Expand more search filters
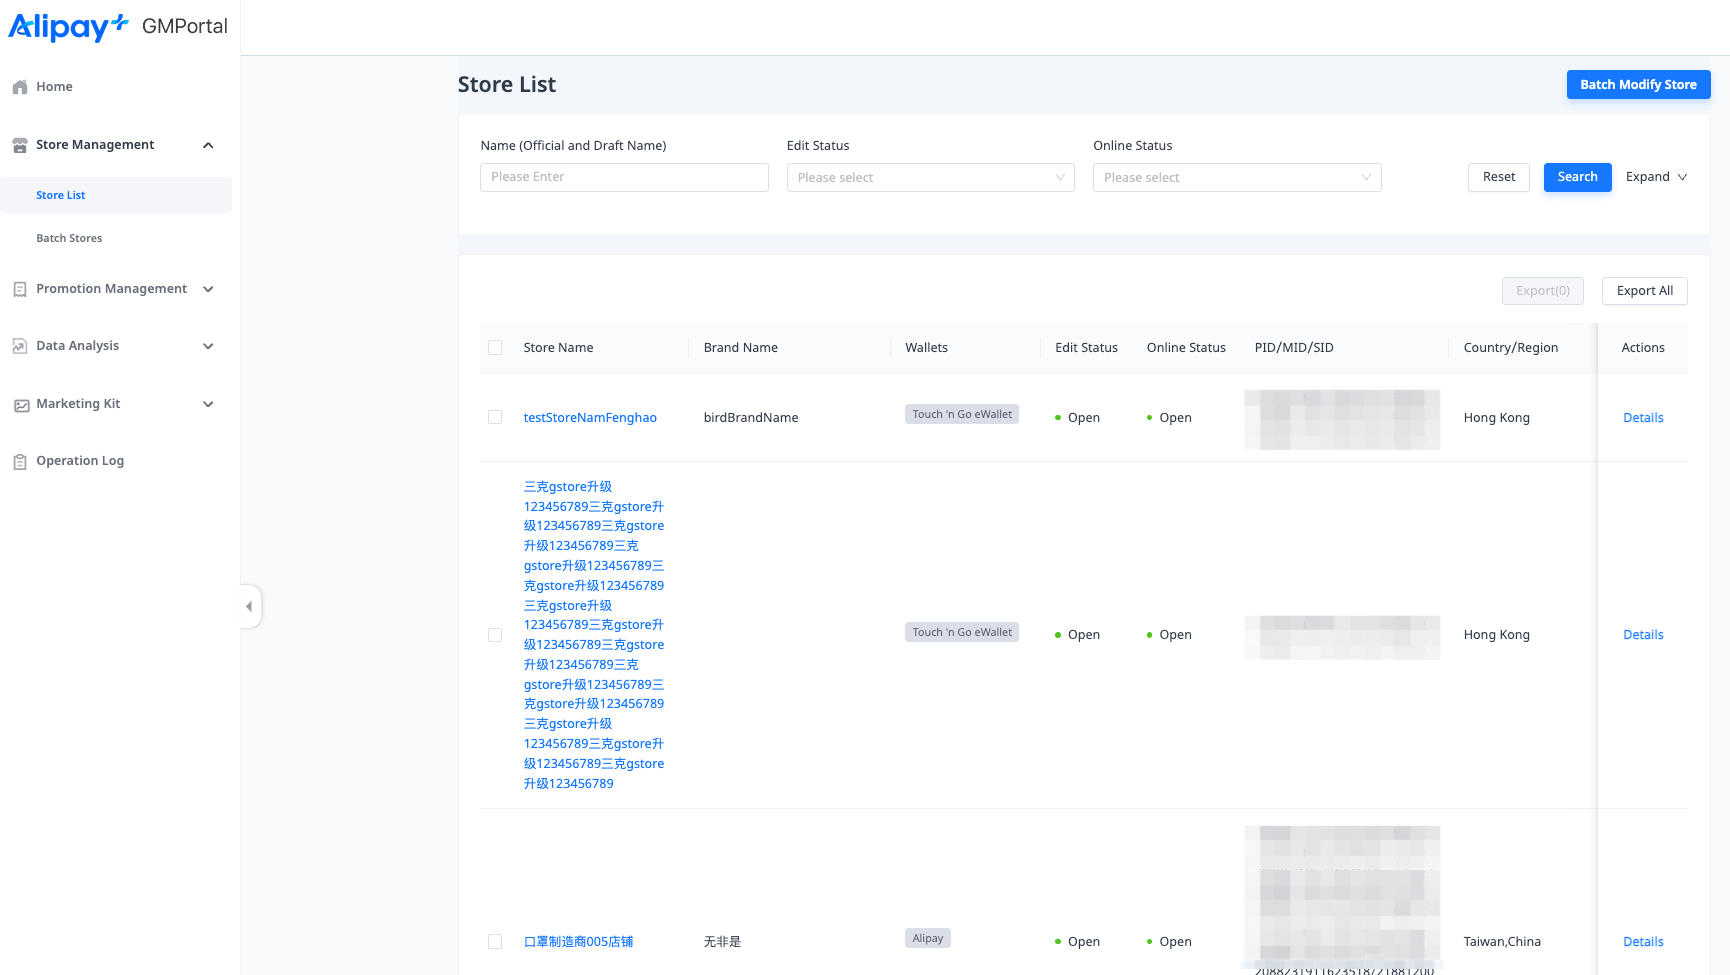The height and width of the screenshot is (975, 1730). (x=1656, y=177)
